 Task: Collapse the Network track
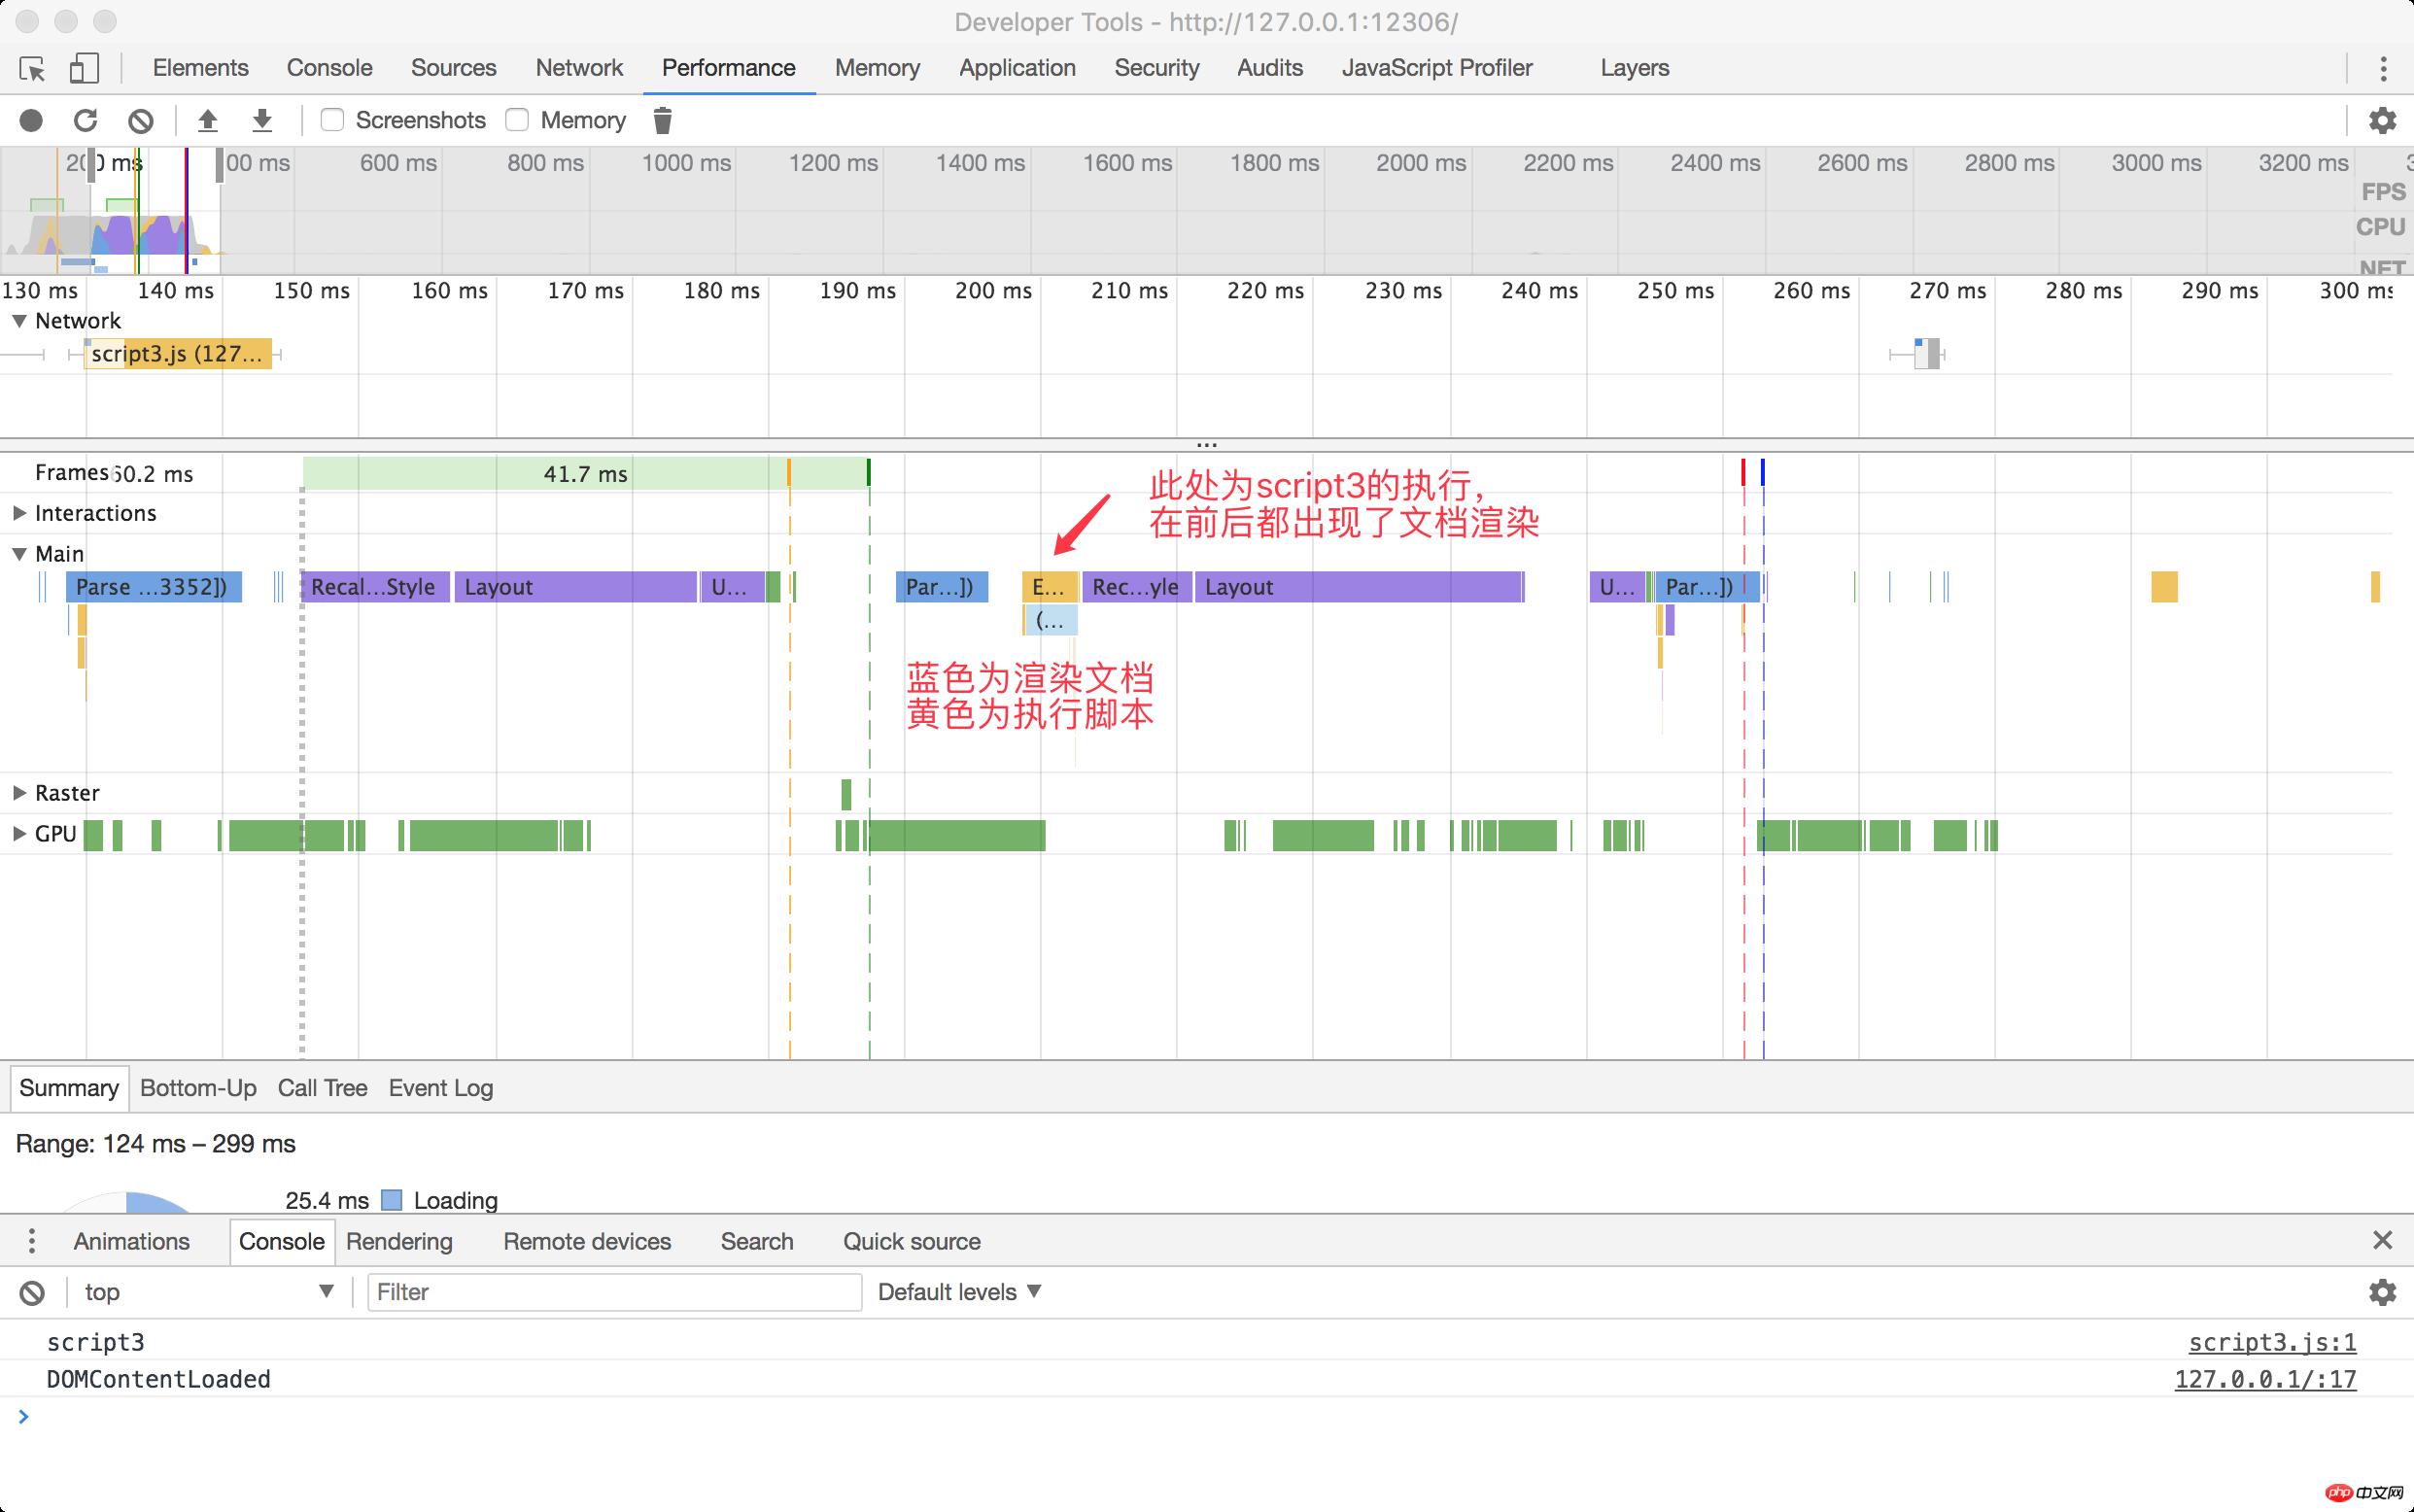[19, 321]
